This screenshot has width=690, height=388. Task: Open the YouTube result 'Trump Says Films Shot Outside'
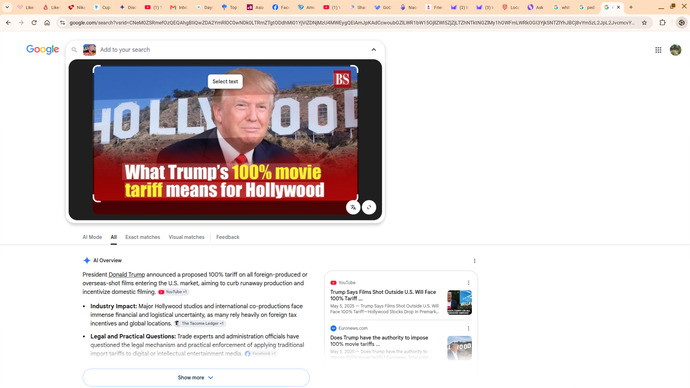(383, 295)
